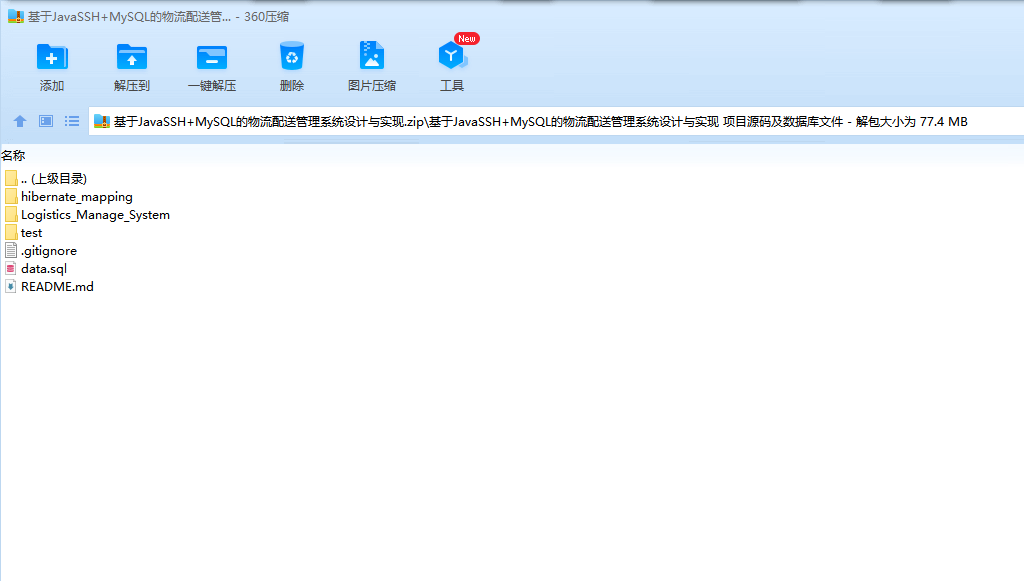The width and height of the screenshot is (1024, 581).
Task: Click the Logistics_Manage_System folder icon
Action: (x=11, y=214)
